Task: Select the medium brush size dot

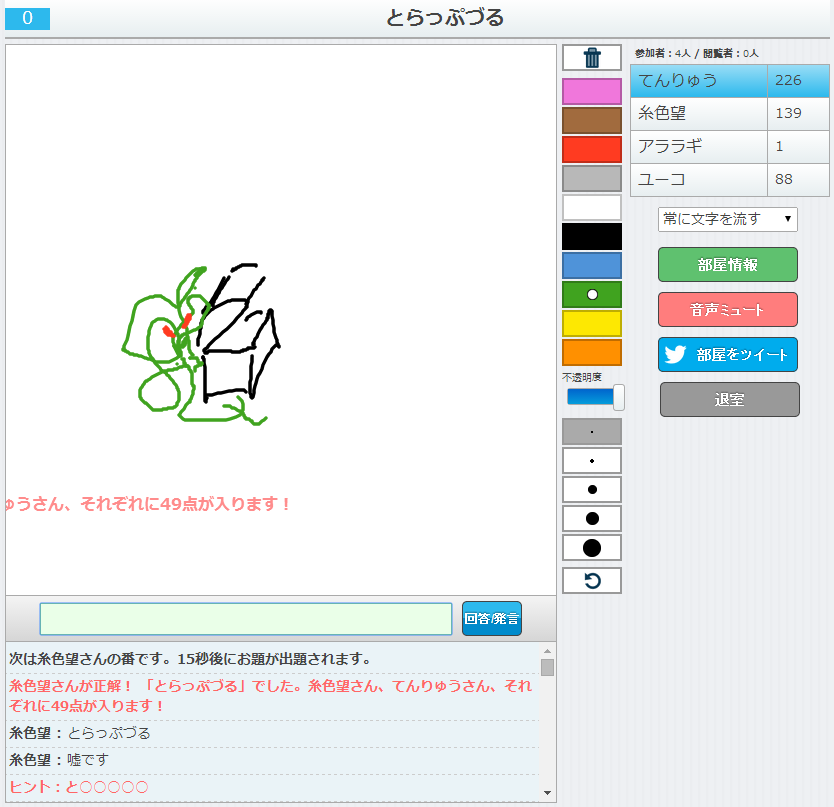Action: pos(591,489)
